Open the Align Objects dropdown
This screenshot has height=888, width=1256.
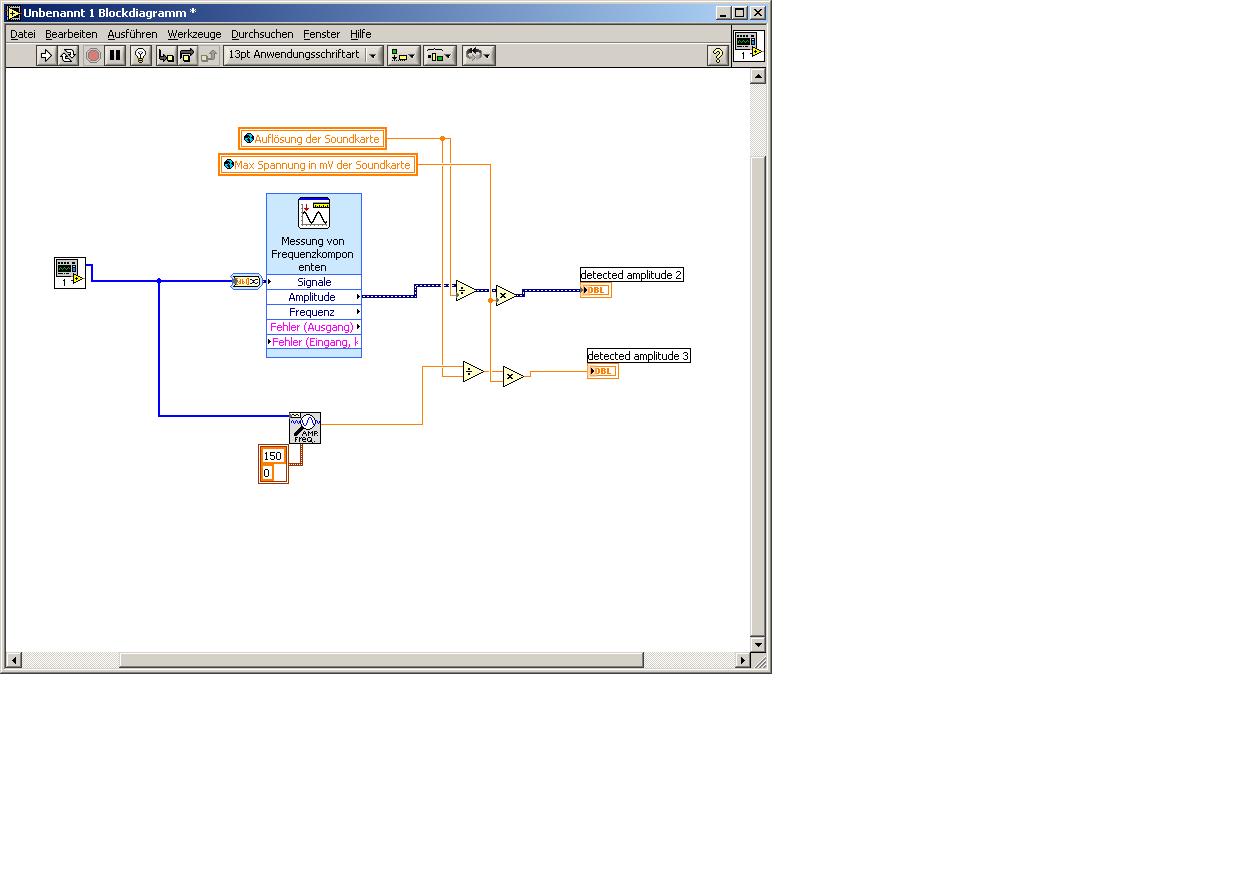[404, 56]
